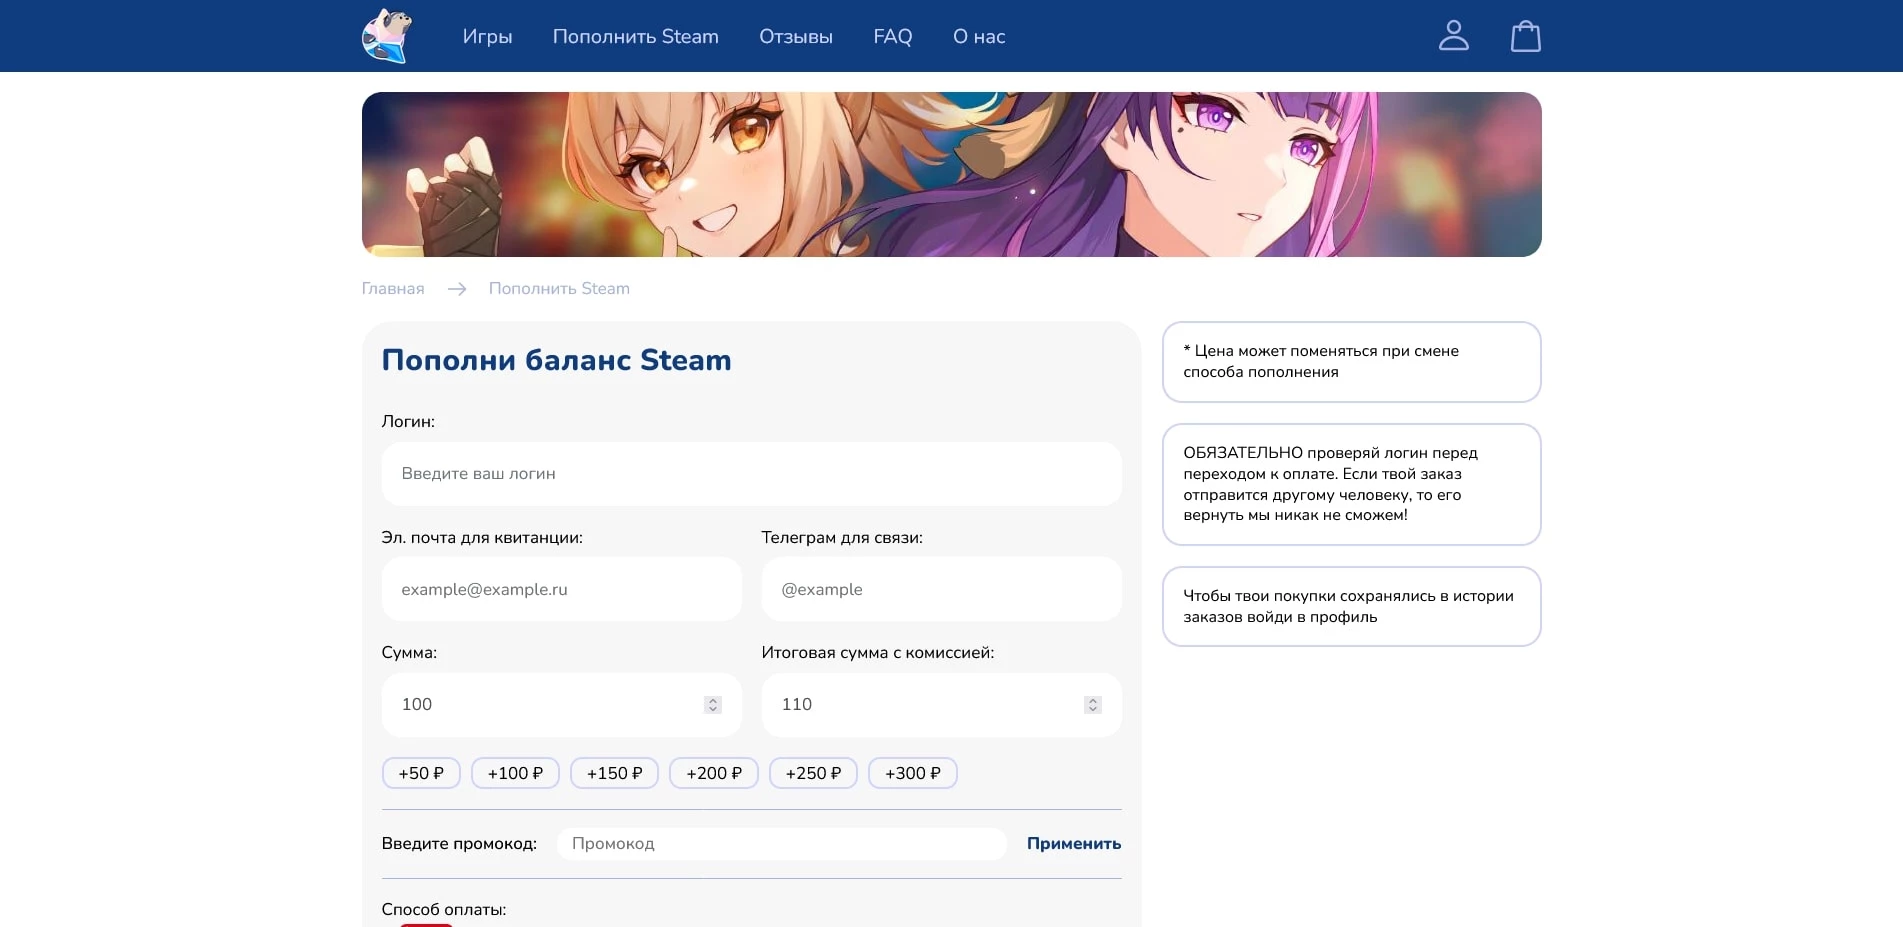Add 50 rubles with +50 ₽ button
Image resolution: width=1903 pixels, height=927 pixels.
tap(421, 774)
